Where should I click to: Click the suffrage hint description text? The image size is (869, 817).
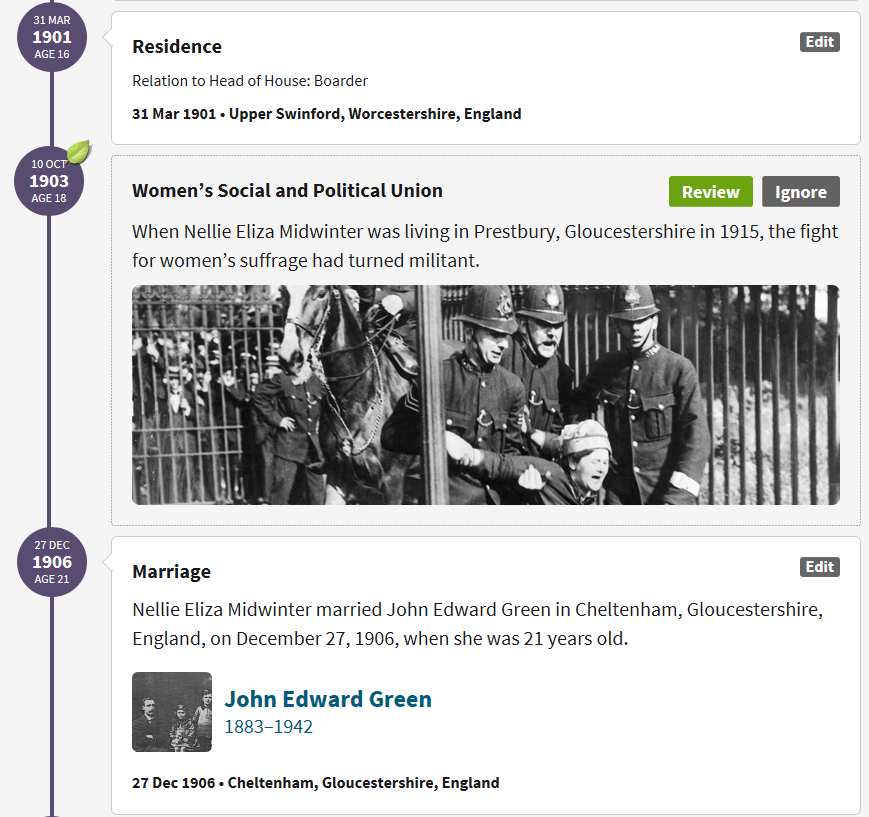coord(485,246)
